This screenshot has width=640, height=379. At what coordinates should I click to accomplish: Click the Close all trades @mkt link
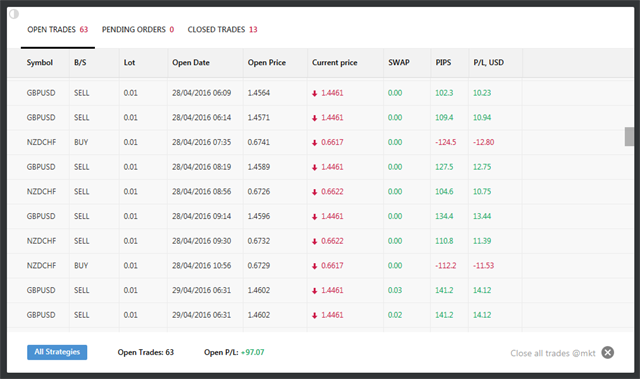pyautogui.click(x=553, y=353)
